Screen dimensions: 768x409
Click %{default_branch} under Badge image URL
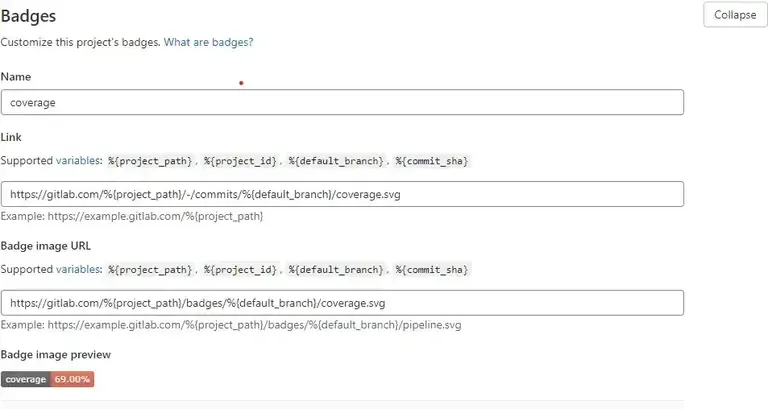[x=336, y=269]
